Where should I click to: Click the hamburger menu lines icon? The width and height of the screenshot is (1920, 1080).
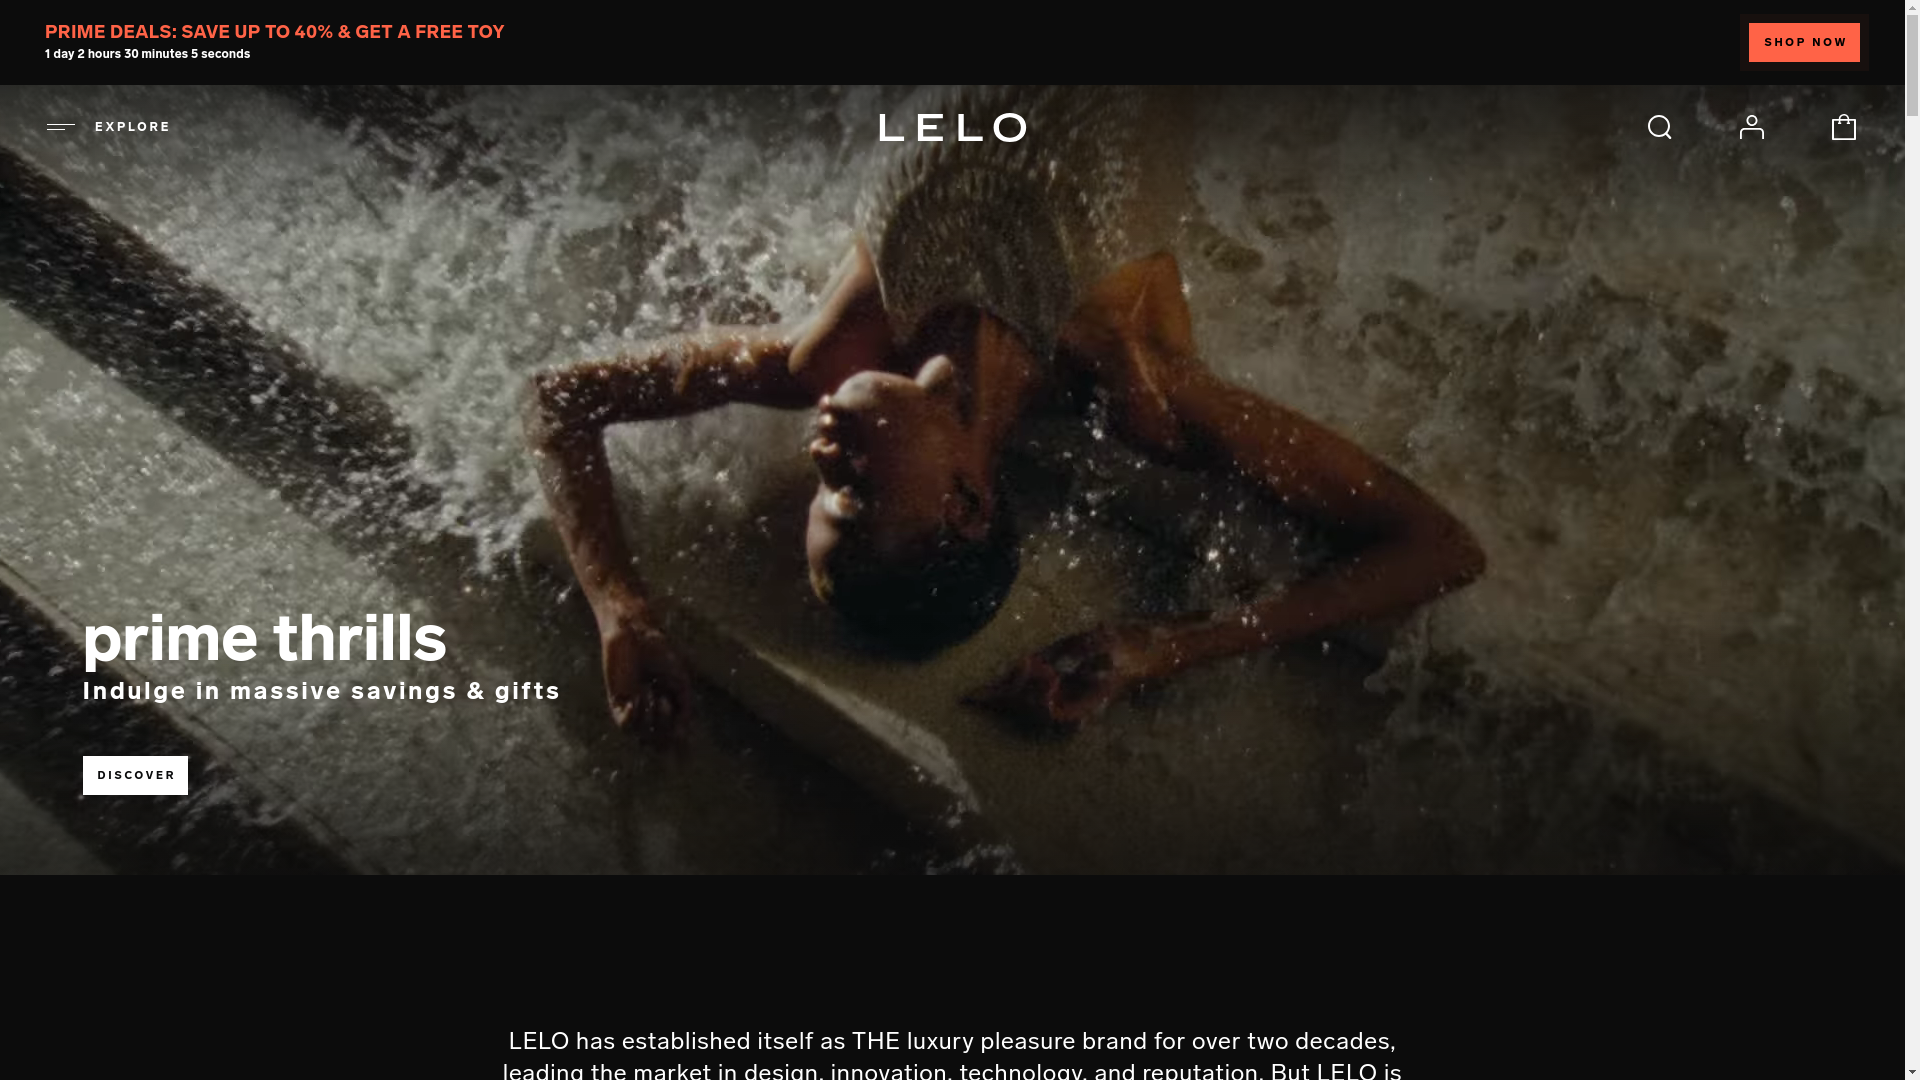pyautogui.click(x=61, y=127)
